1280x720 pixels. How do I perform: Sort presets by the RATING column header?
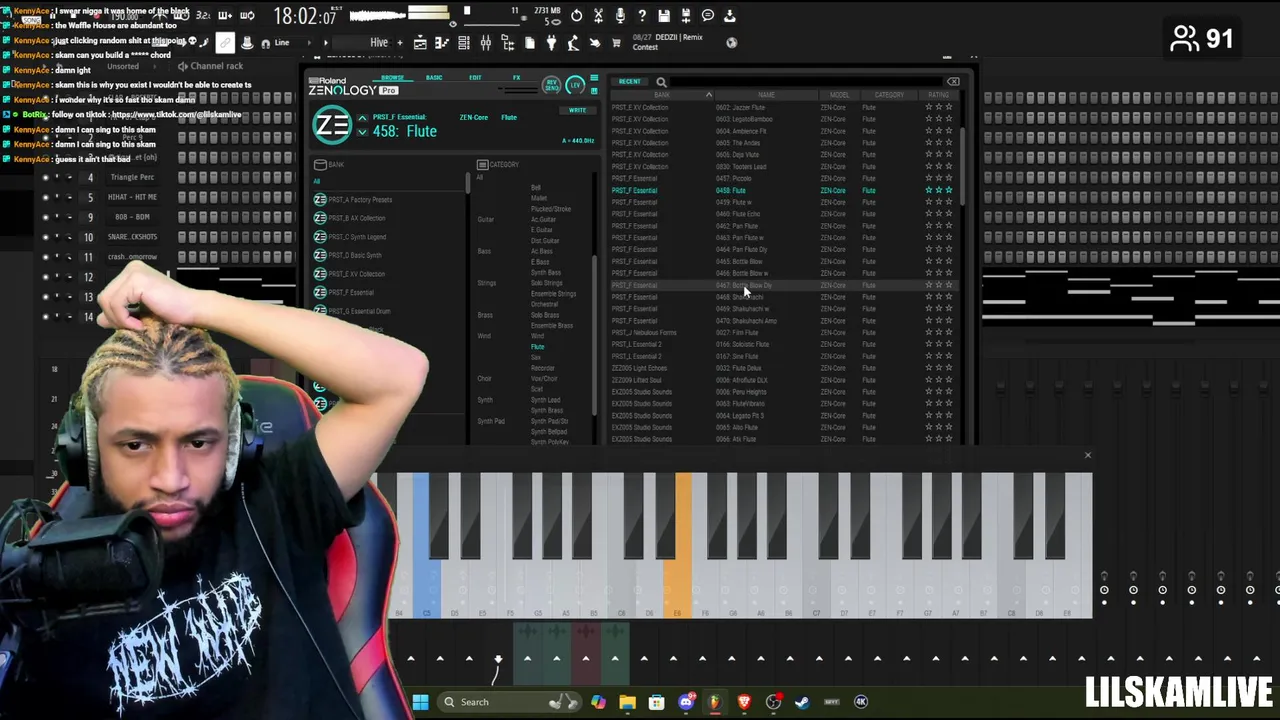[x=938, y=95]
